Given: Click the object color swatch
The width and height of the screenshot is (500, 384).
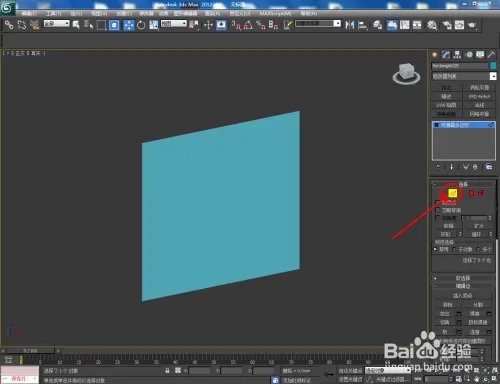Looking at the screenshot, I should [493, 66].
